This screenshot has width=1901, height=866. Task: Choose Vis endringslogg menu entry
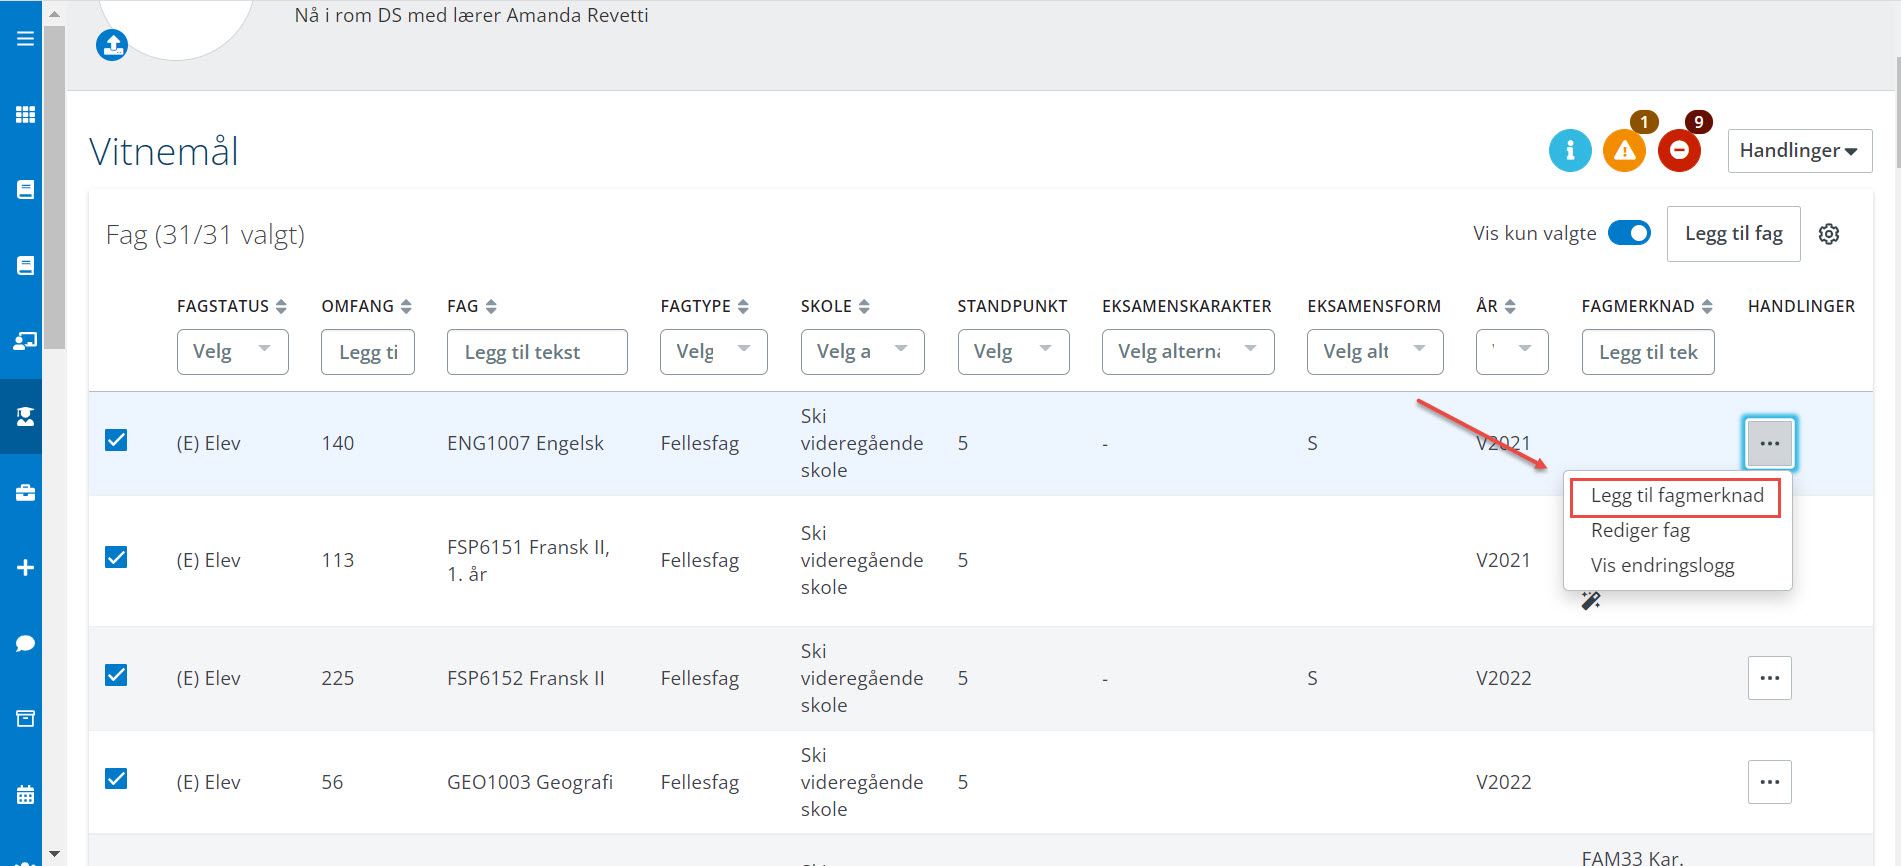click(x=1662, y=565)
